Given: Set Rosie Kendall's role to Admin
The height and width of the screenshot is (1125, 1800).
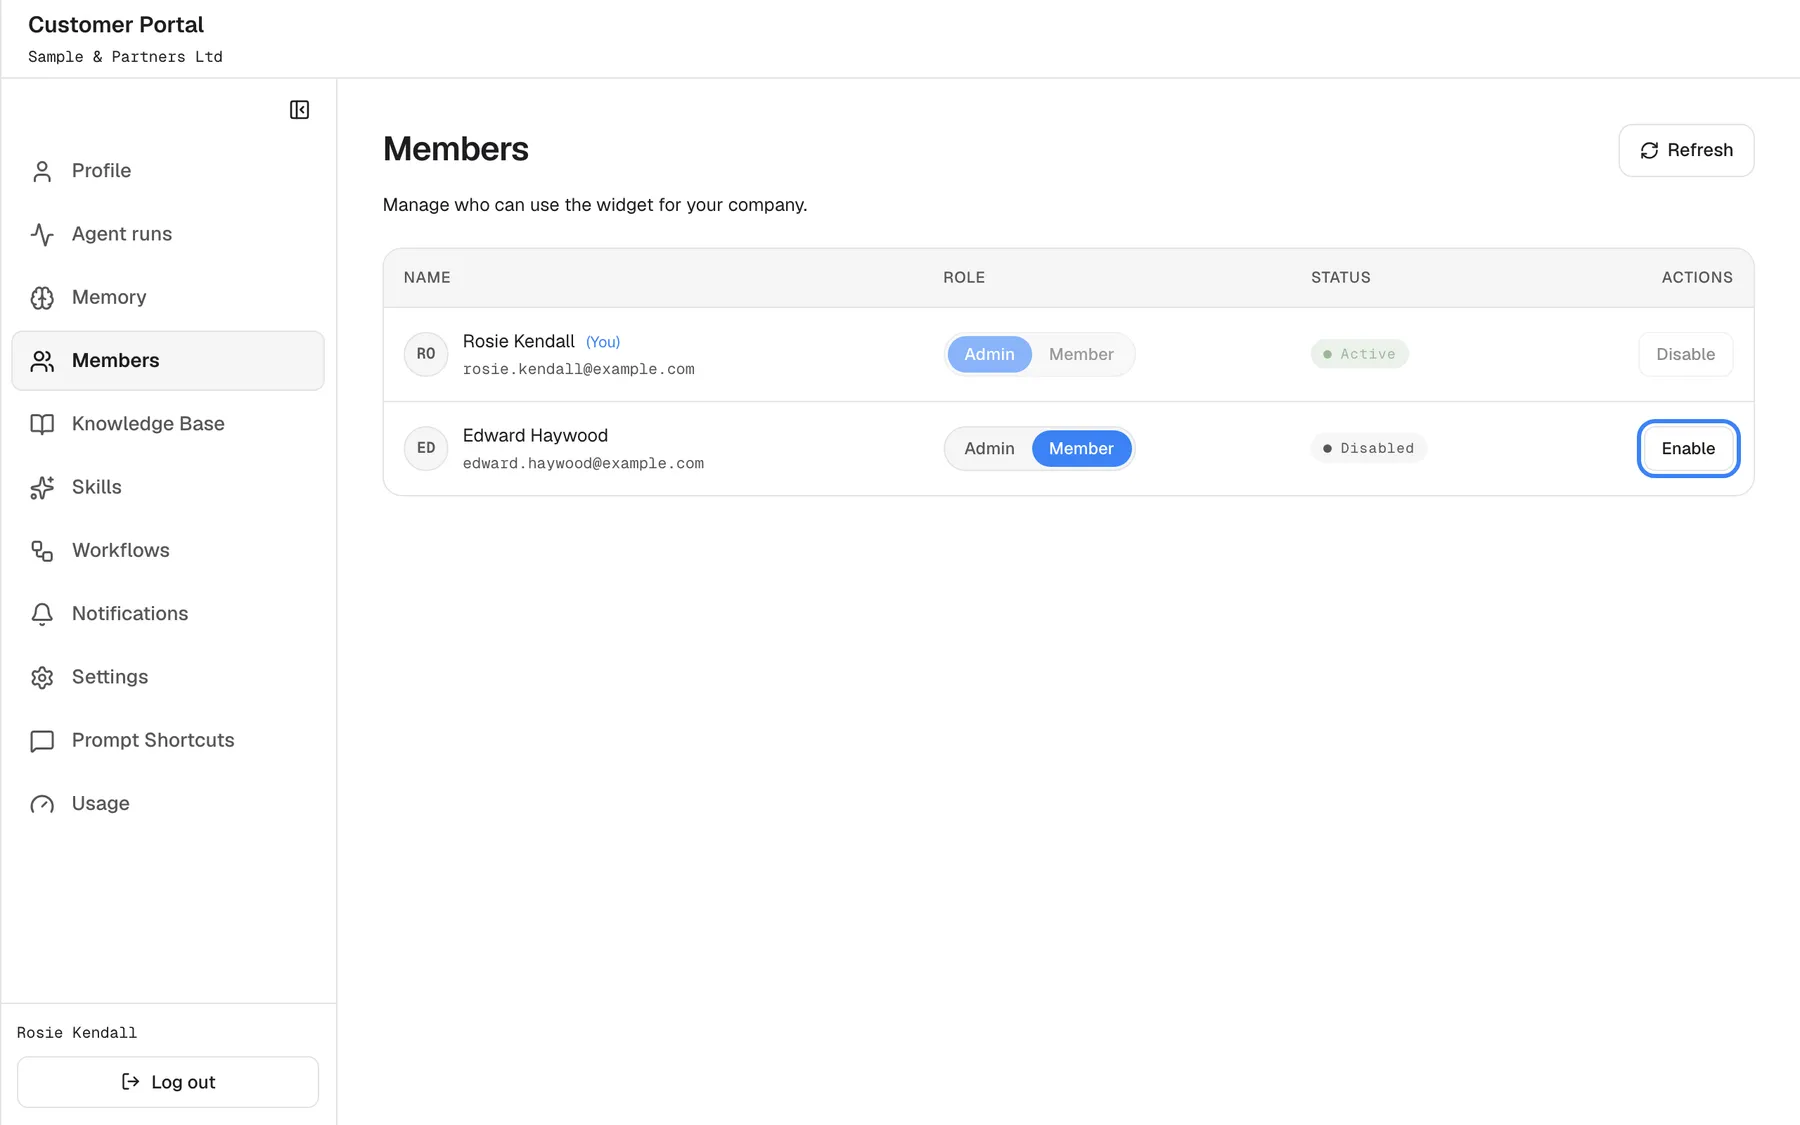Looking at the screenshot, I should [x=989, y=354].
